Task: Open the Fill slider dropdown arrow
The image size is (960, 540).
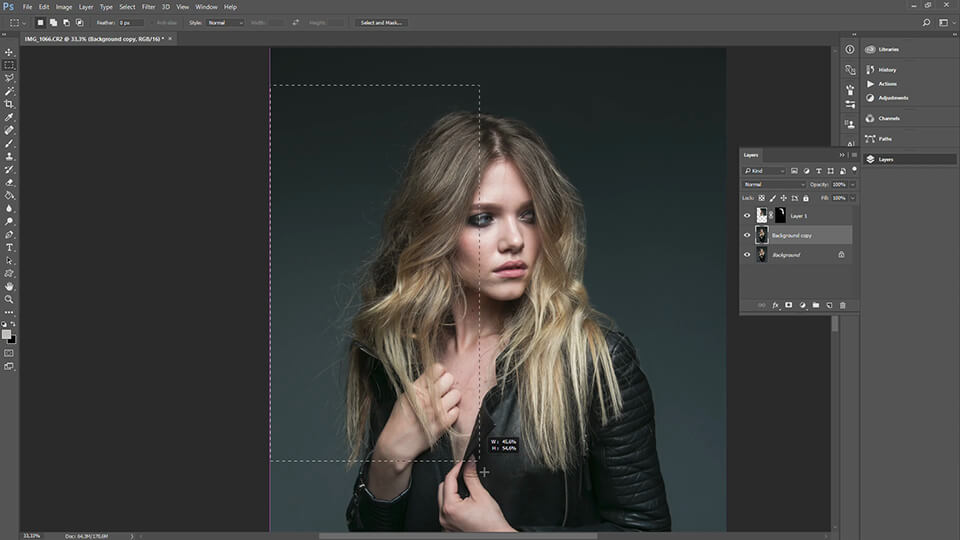Action: pos(852,198)
